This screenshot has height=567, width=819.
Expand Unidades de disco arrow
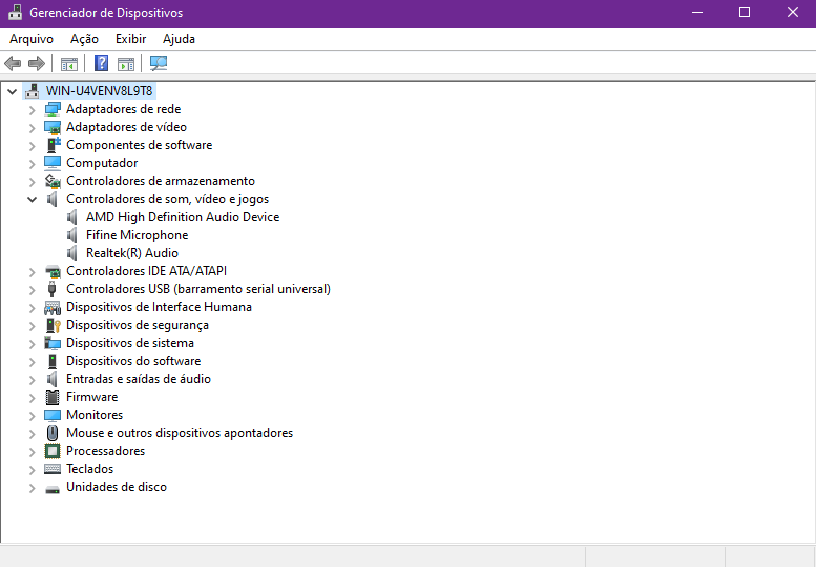click(x=32, y=488)
